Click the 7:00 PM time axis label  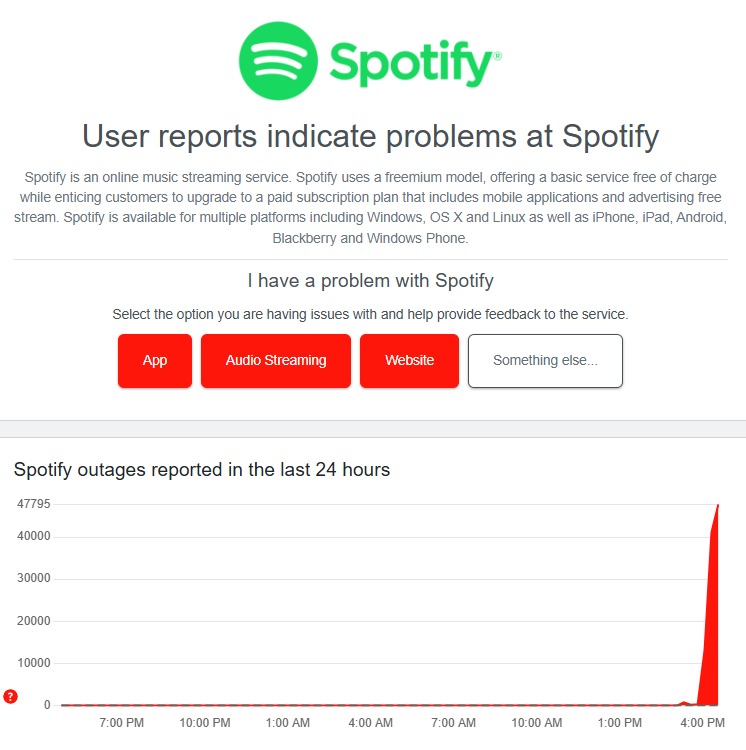coord(121,723)
